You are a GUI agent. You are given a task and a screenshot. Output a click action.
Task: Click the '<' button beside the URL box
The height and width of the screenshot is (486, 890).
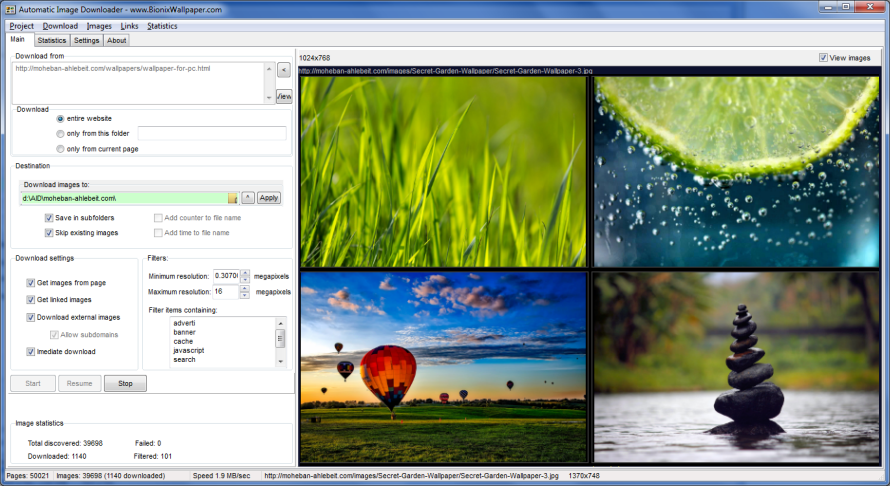pos(283,70)
